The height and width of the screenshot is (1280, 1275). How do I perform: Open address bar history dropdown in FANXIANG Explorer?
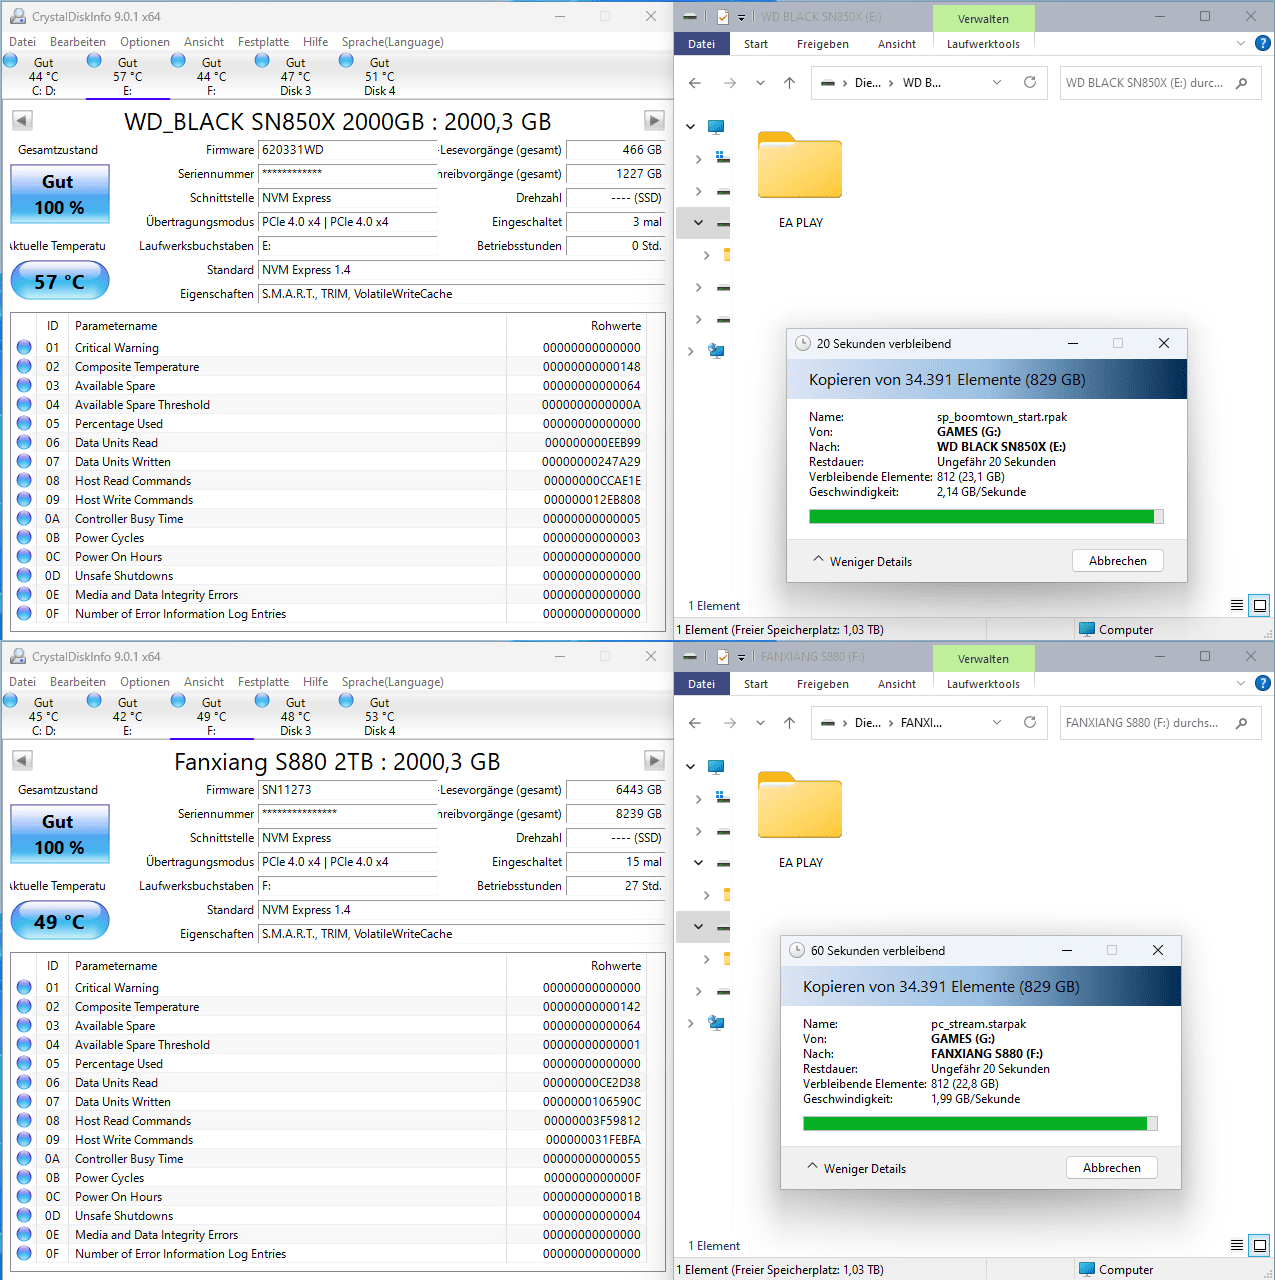pyautogui.click(x=997, y=723)
